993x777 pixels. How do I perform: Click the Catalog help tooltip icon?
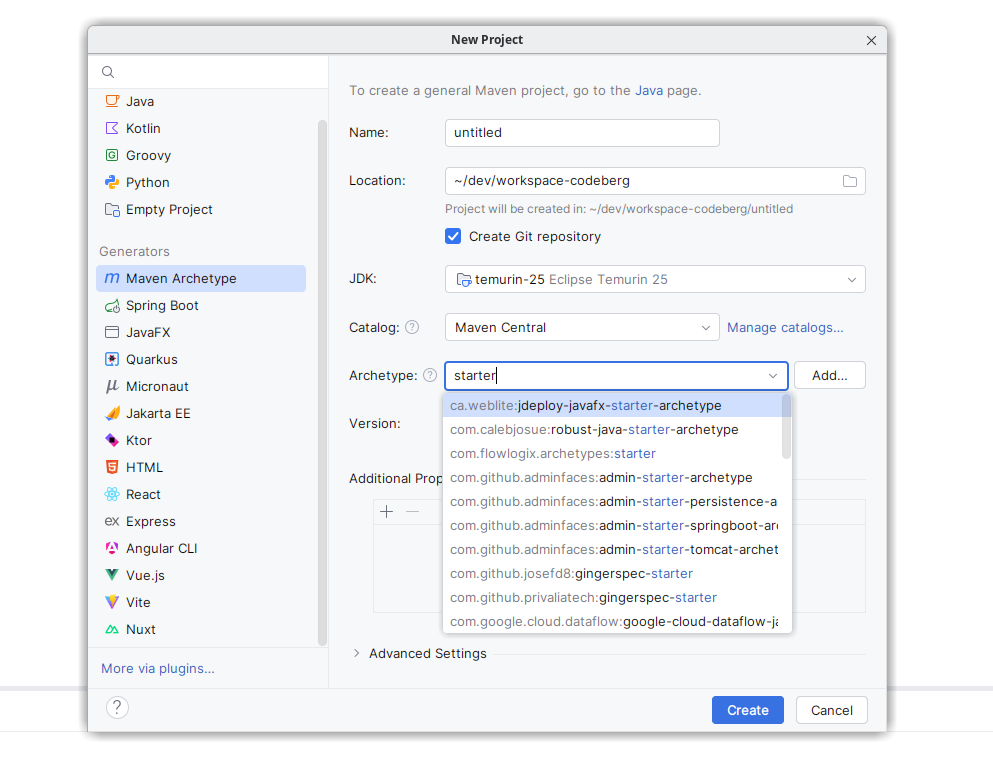pos(412,327)
